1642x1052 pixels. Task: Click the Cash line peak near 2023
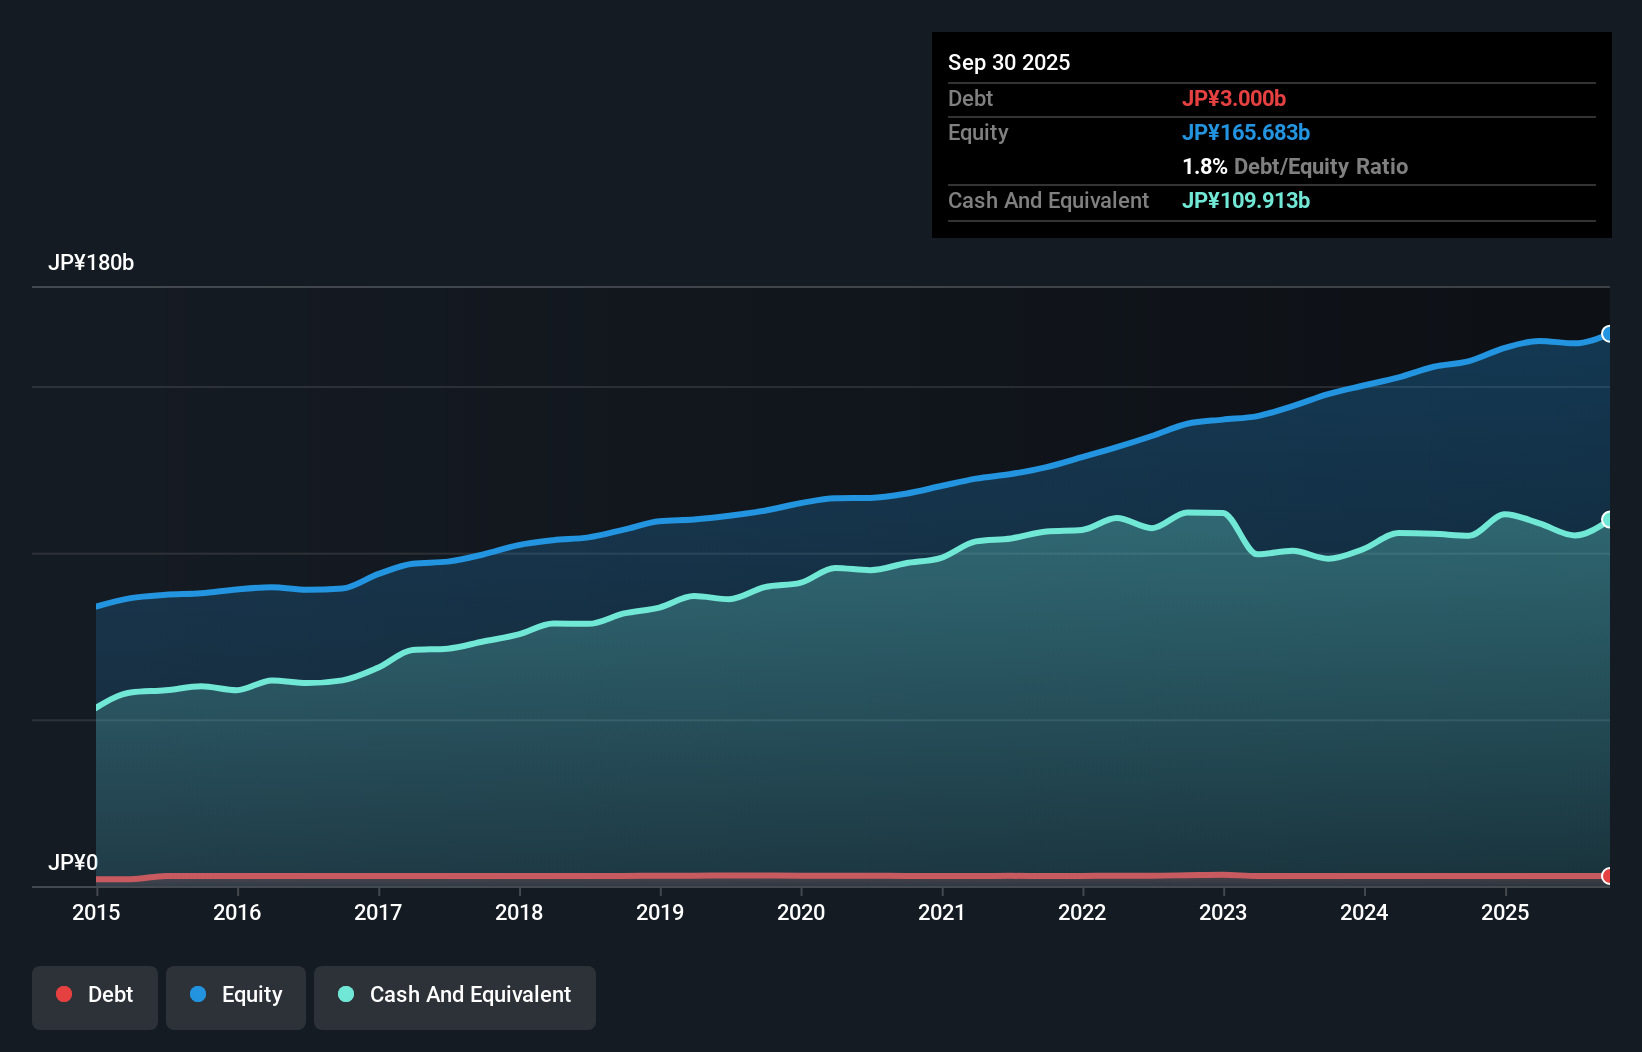[1200, 512]
